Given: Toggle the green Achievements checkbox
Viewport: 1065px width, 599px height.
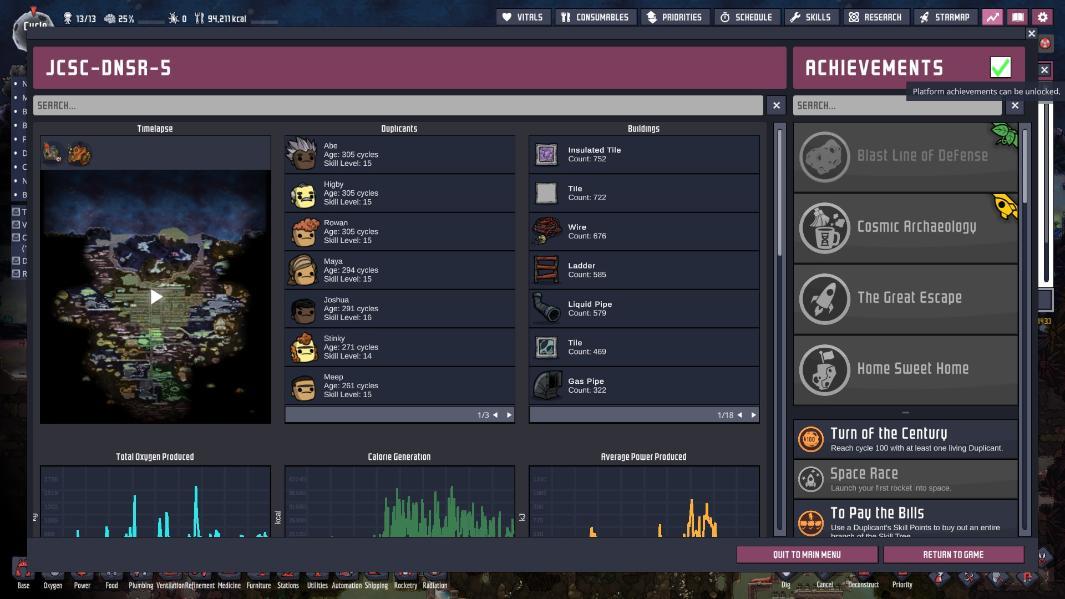Looking at the screenshot, I should click(1000, 67).
